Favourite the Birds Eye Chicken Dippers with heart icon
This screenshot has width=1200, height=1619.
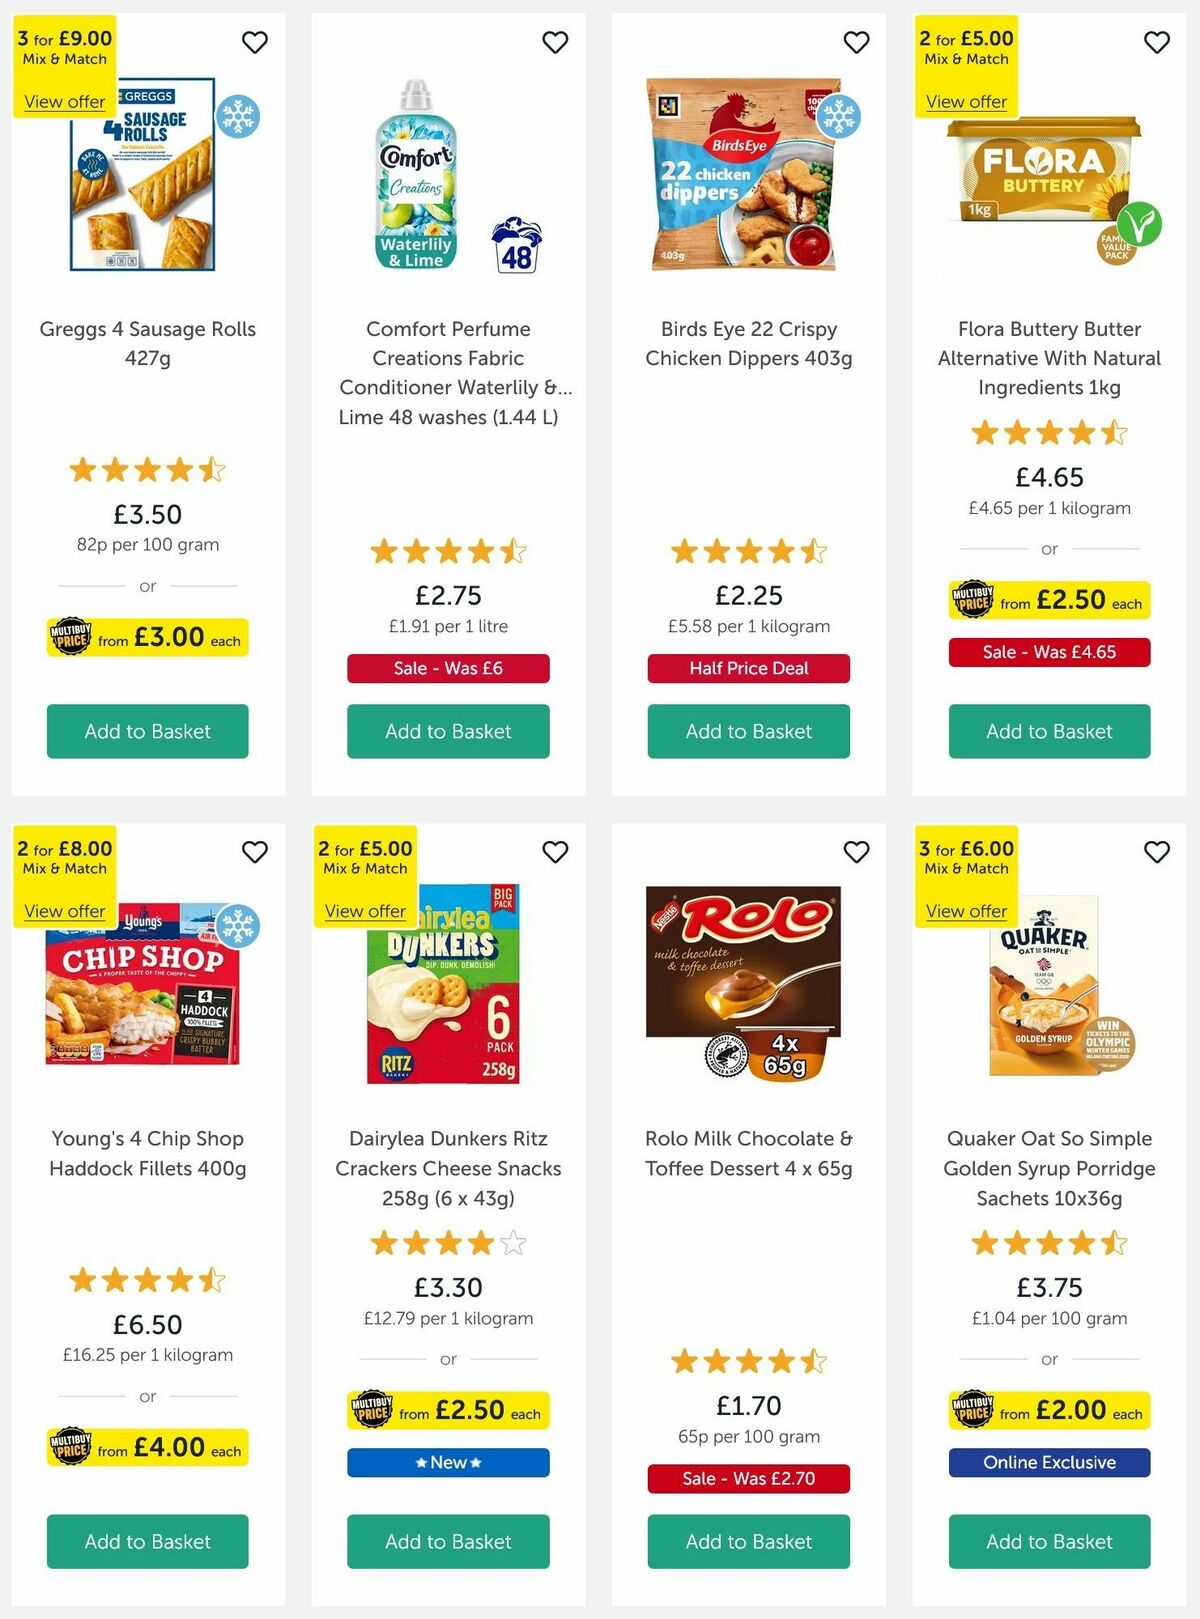point(855,43)
